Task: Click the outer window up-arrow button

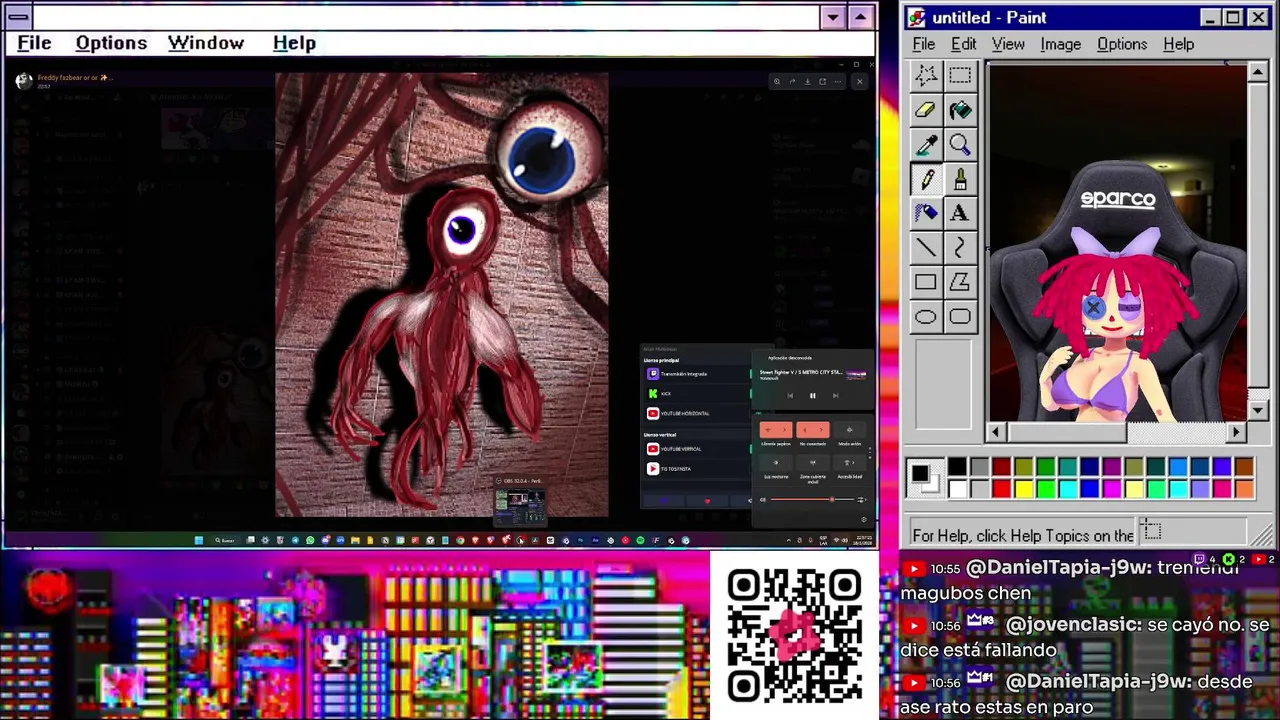Action: tap(860, 17)
